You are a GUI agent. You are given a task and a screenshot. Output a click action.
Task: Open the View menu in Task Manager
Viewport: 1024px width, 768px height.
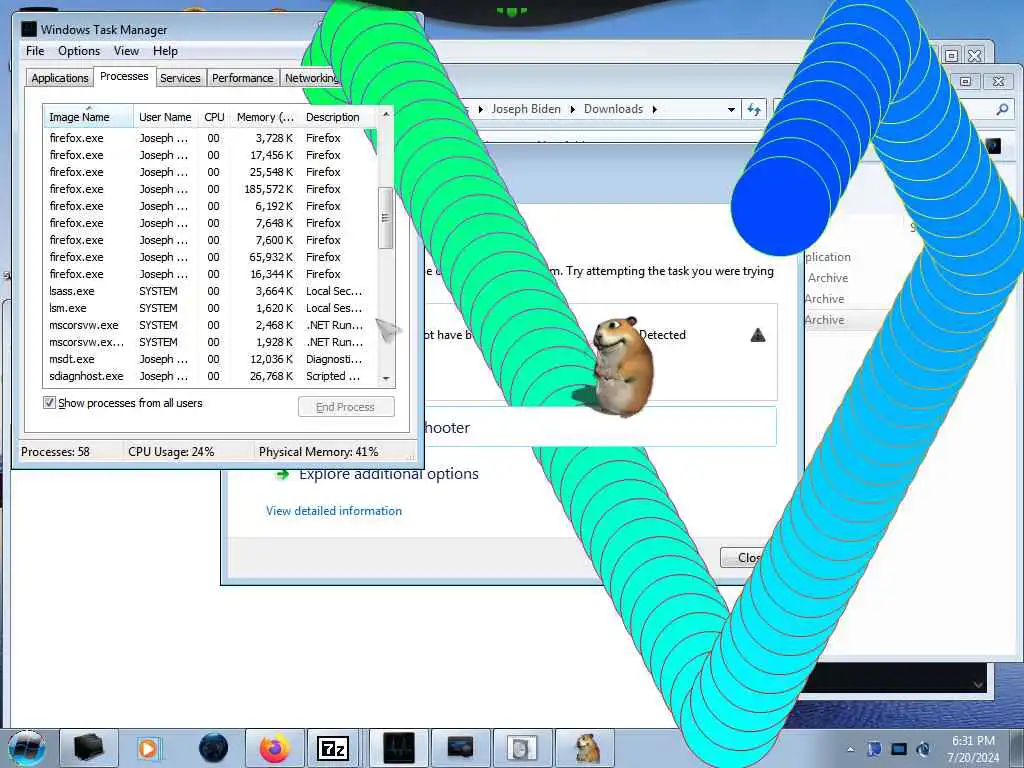pyautogui.click(x=126, y=51)
